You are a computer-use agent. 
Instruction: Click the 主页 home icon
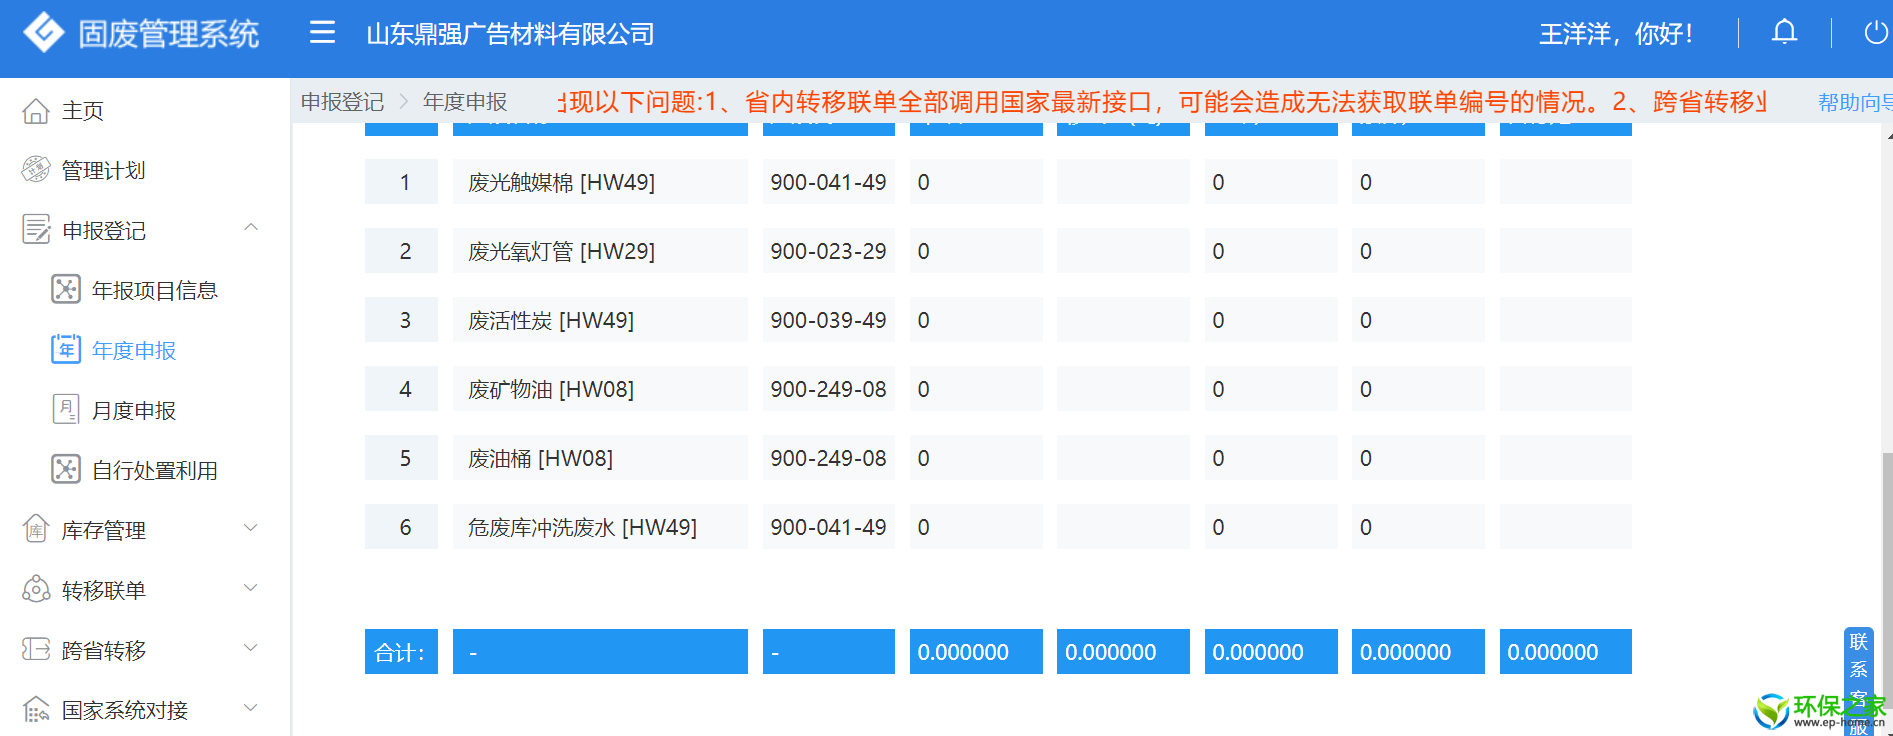(36, 111)
